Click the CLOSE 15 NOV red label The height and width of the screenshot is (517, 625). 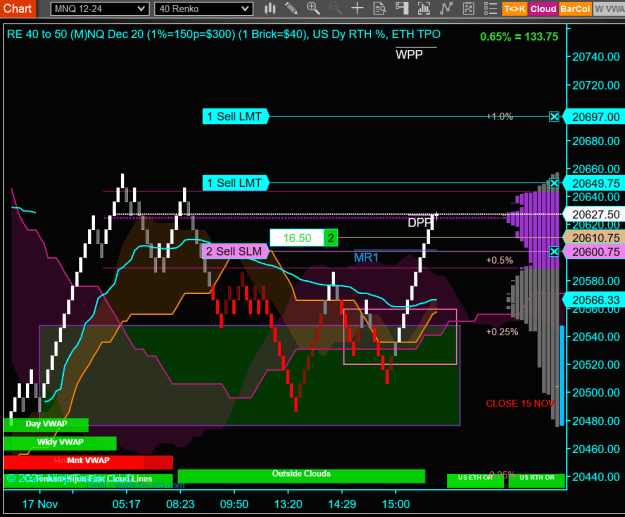pyautogui.click(x=520, y=404)
